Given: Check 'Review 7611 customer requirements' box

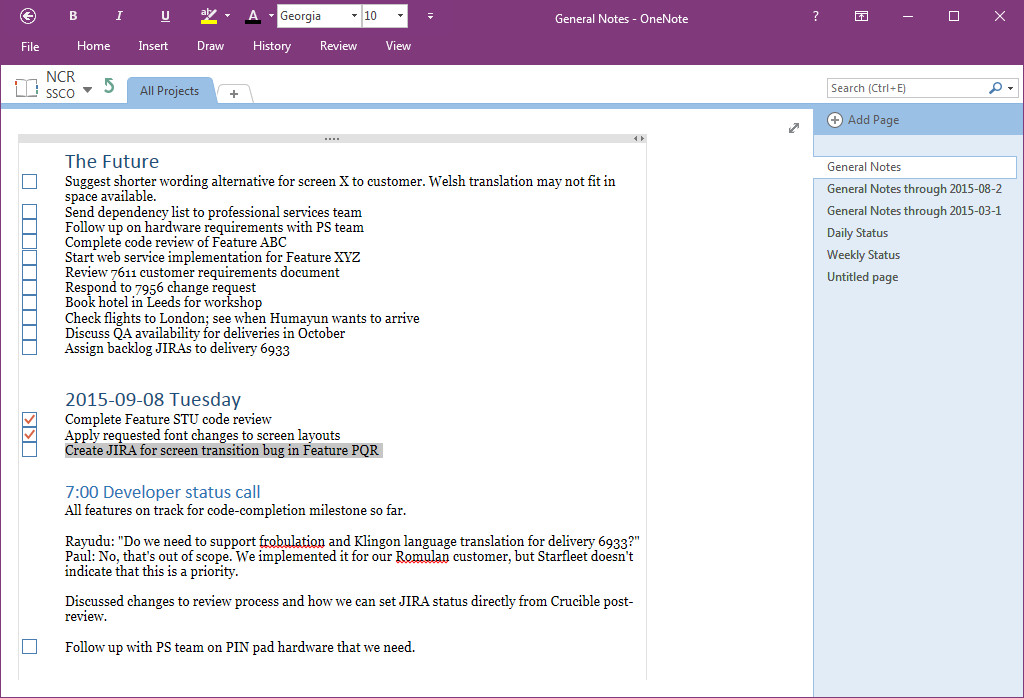Looking at the screenshot, I should click(29, 272).
